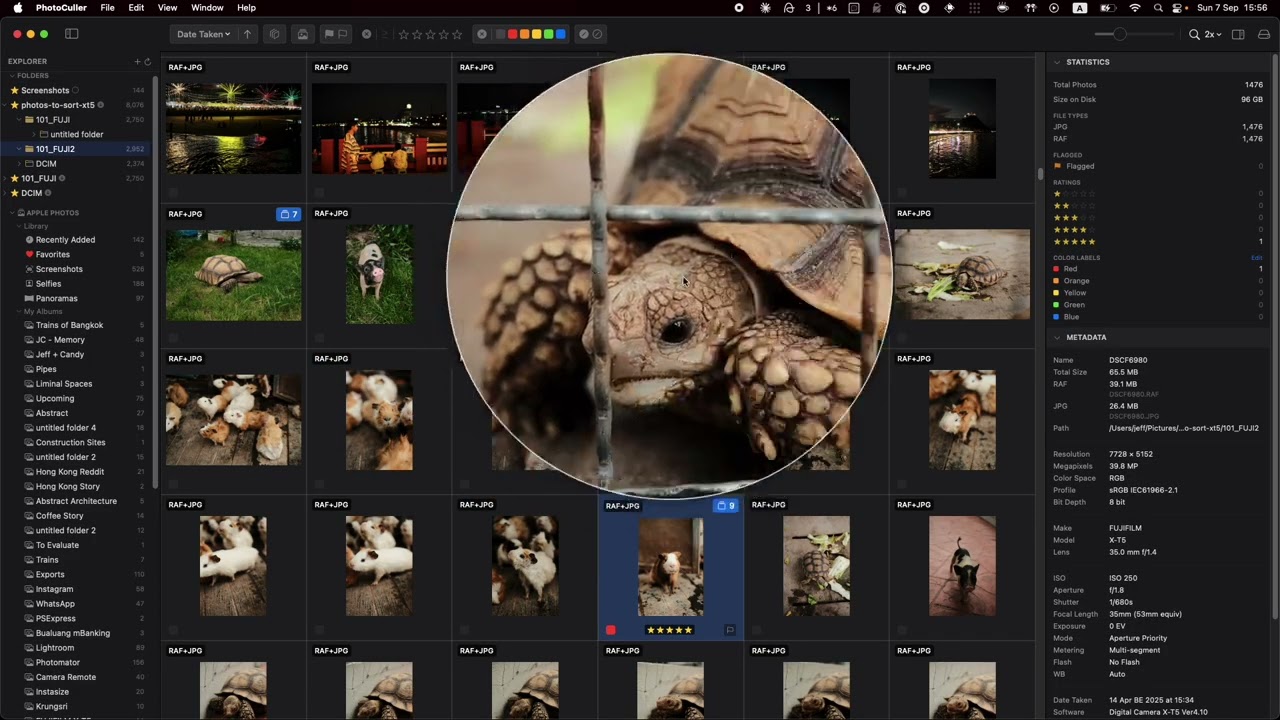This screenshot has height=720, width=1280.
Task: Add a folder with the plus icon
Action: click(x=137, y=62)
